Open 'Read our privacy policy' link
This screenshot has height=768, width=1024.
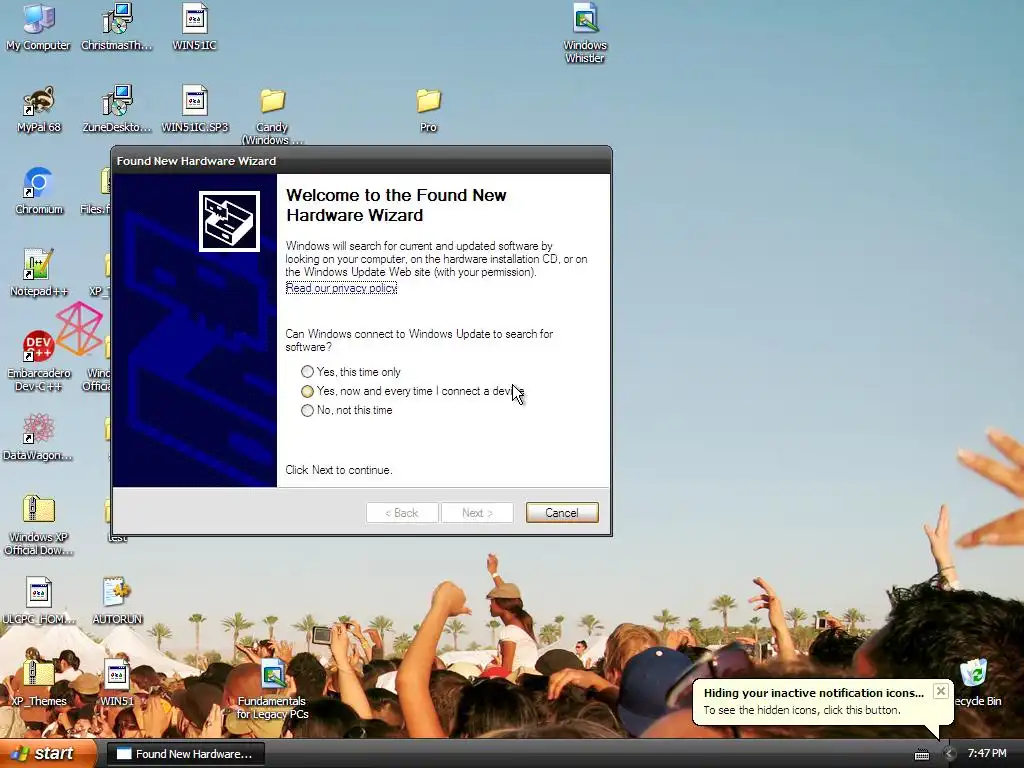(x=341, y=288)
